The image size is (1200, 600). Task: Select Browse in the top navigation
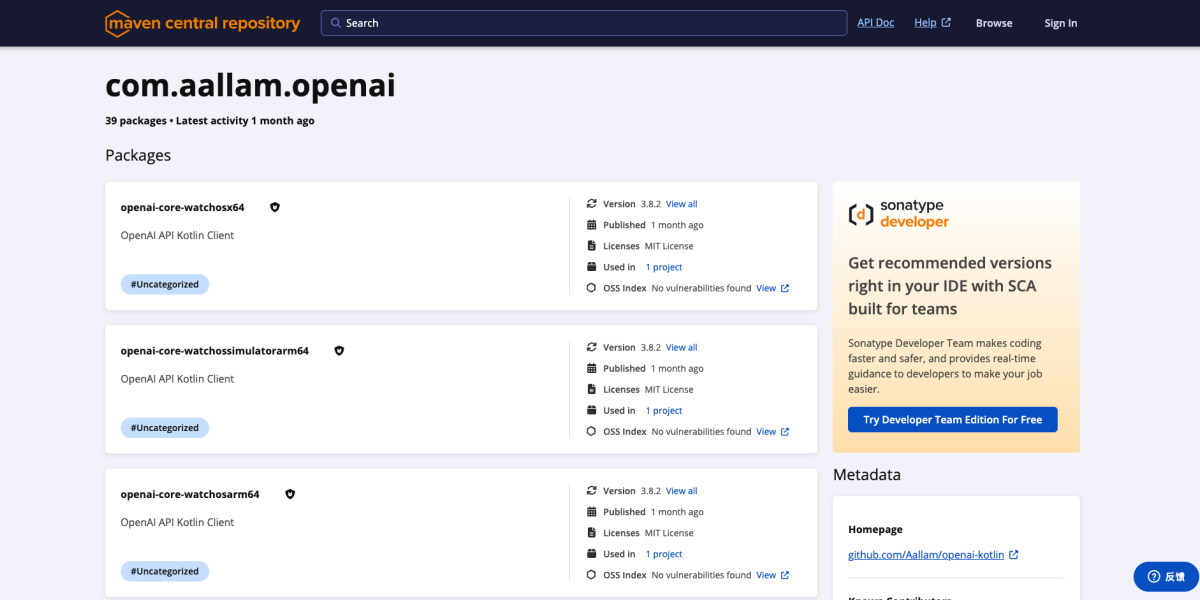(994, 22)
